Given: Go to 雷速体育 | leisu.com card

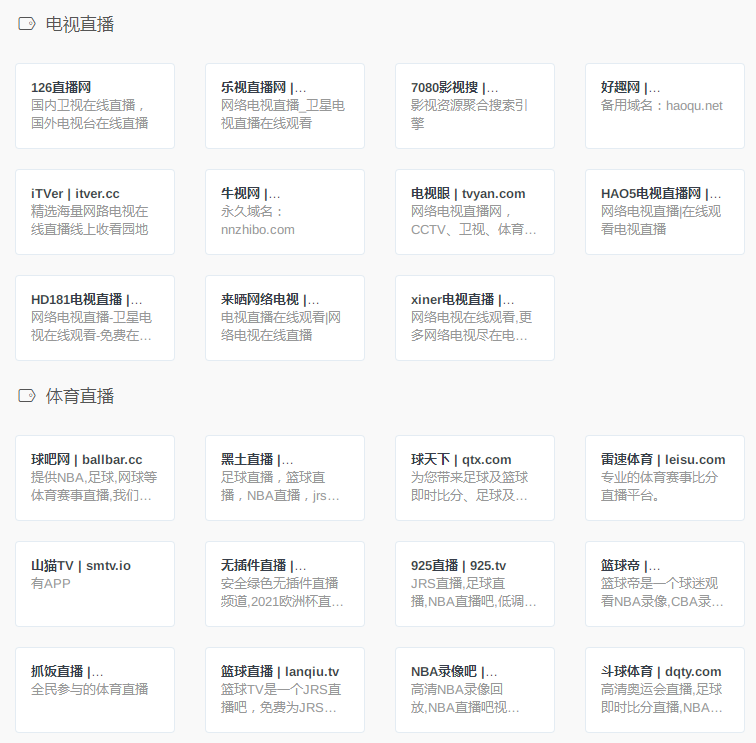Looking at the screenshot, I should point(665,478).
